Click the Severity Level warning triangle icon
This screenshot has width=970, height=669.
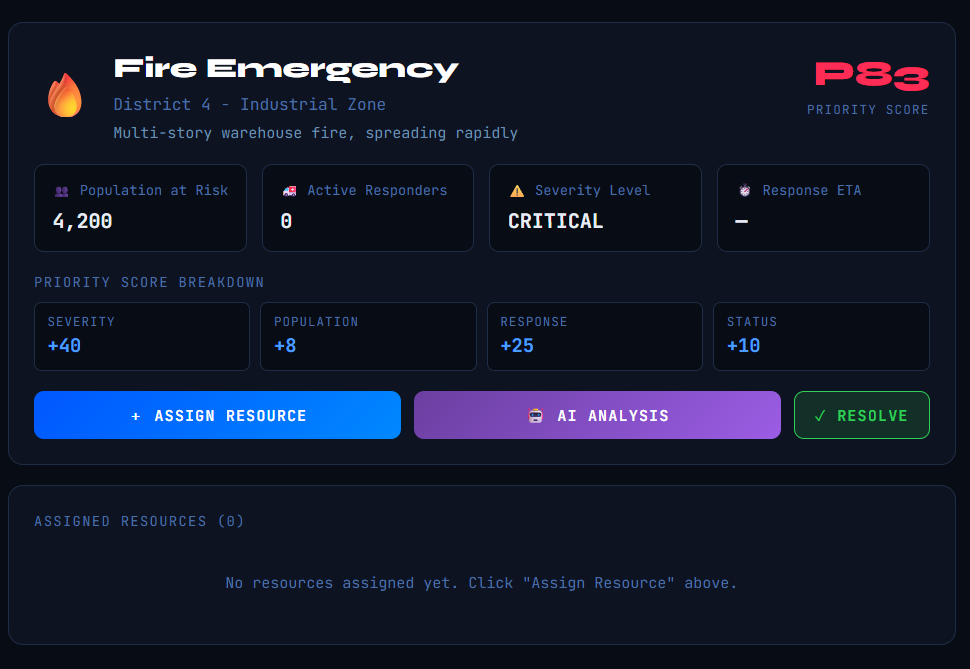(517, 191)
